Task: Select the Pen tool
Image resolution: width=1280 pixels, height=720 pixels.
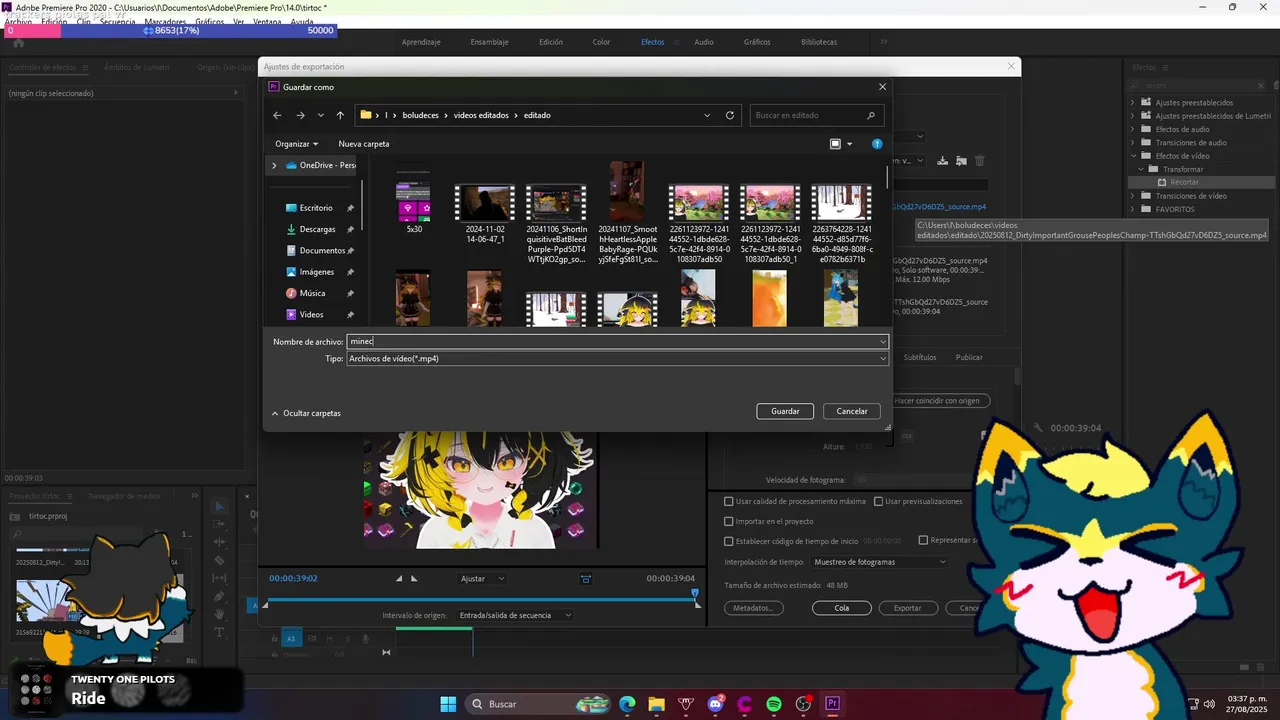Action: (219, 597)
